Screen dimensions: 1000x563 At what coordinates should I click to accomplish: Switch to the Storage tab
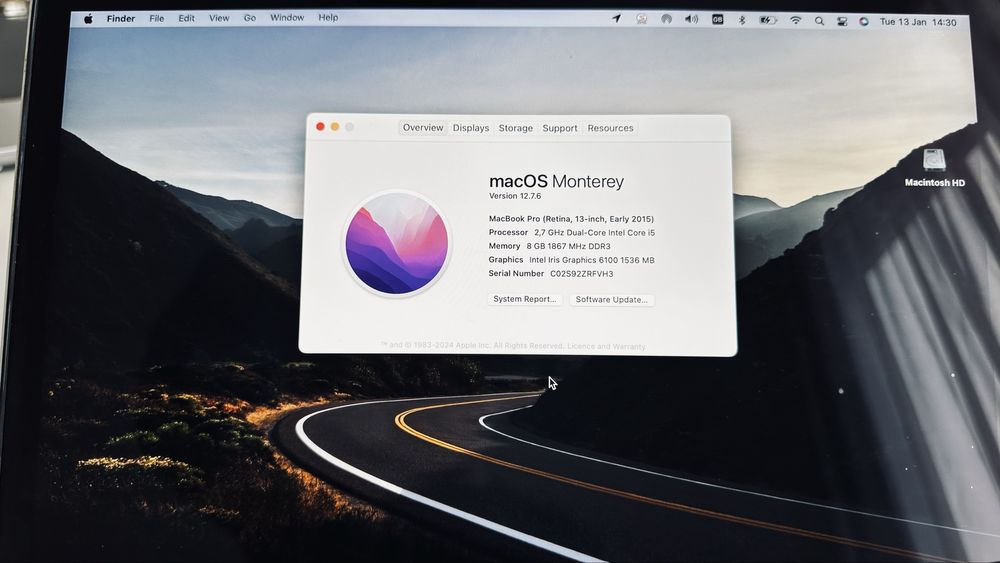coord(515,128)
